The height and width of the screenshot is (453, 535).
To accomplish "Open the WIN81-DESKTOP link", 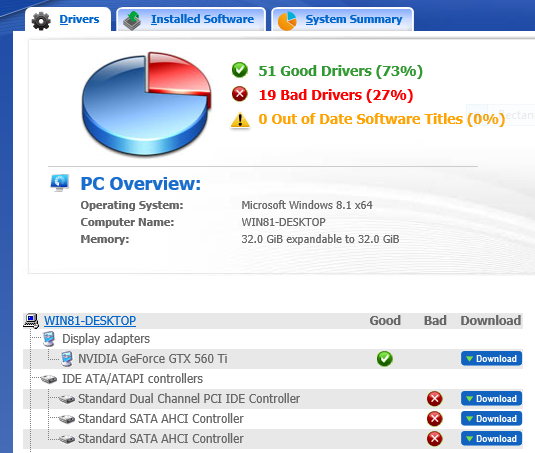I will [x=90, y=321].
